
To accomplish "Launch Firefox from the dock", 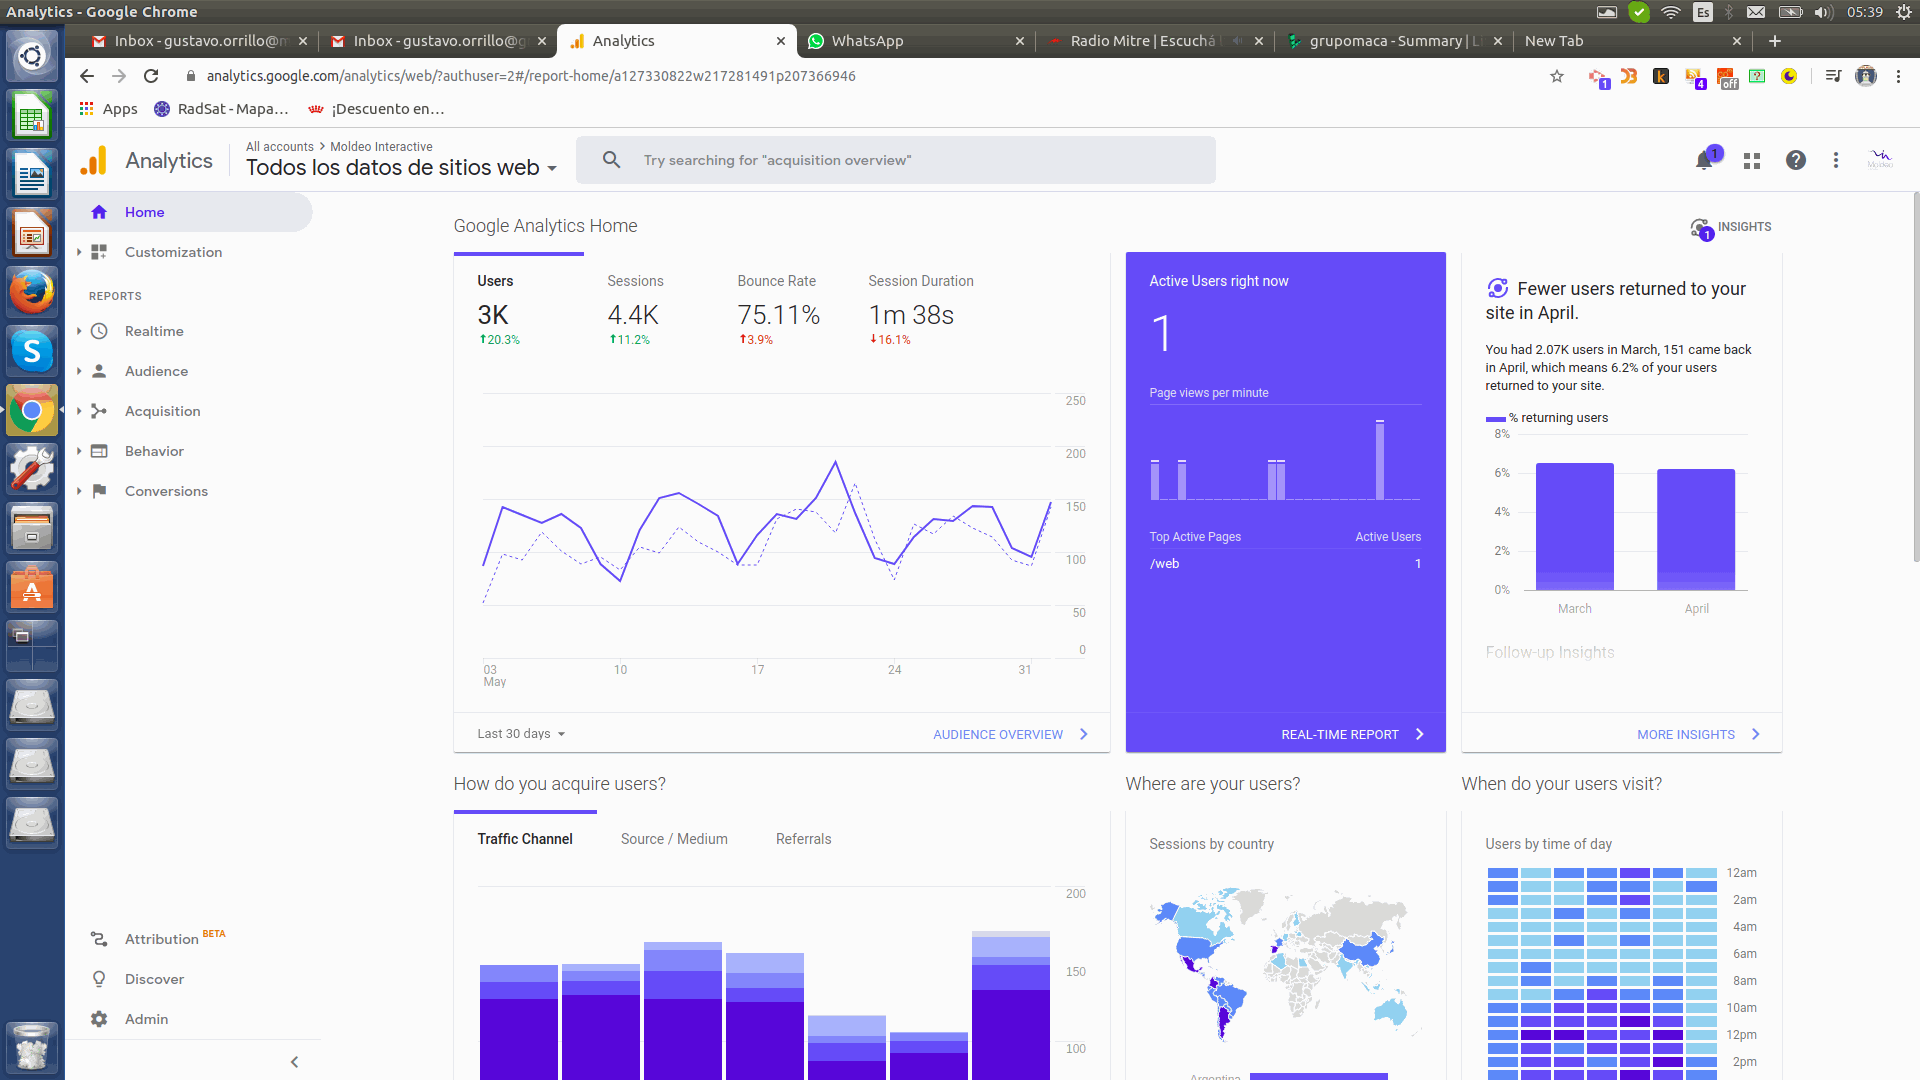I will 32,293.
